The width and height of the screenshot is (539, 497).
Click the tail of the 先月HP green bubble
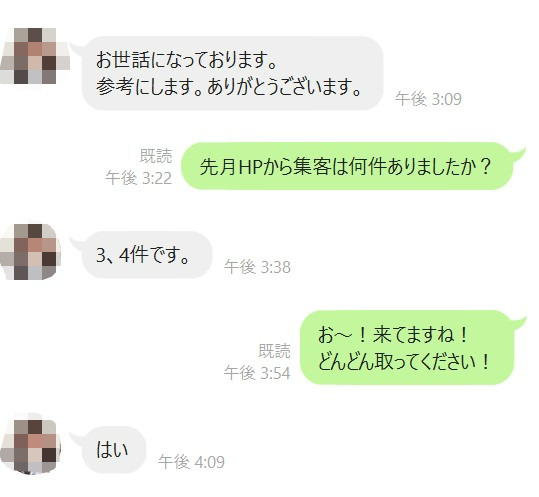click(518, 153)
